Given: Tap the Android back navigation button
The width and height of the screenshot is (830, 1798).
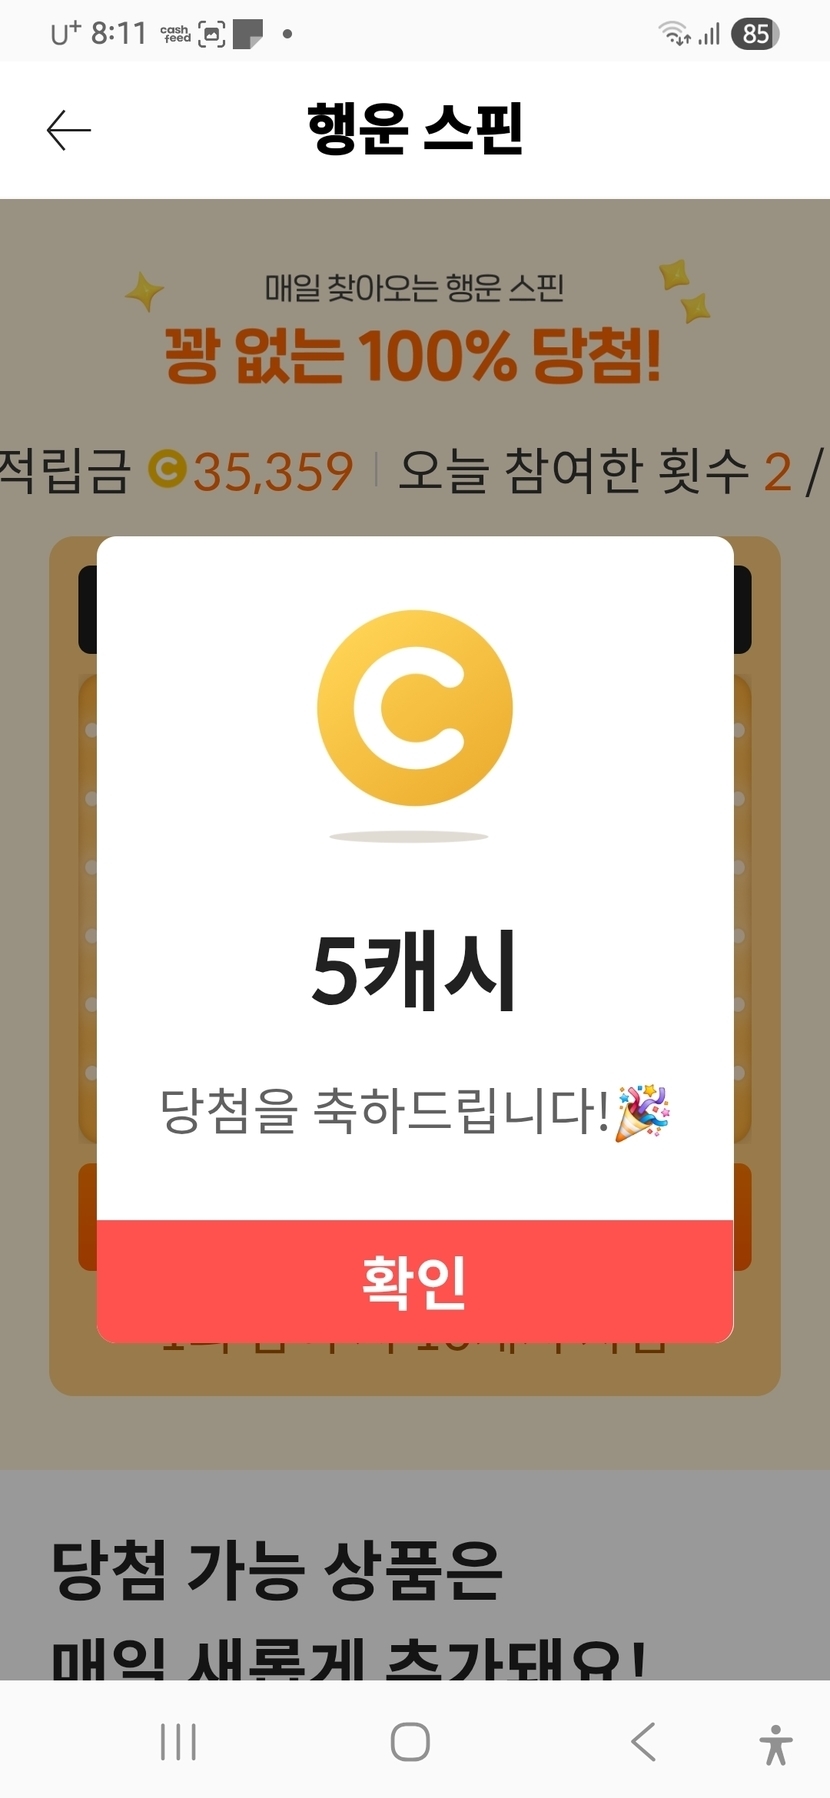Looking at the screenshot, I should coord(644,1742).
